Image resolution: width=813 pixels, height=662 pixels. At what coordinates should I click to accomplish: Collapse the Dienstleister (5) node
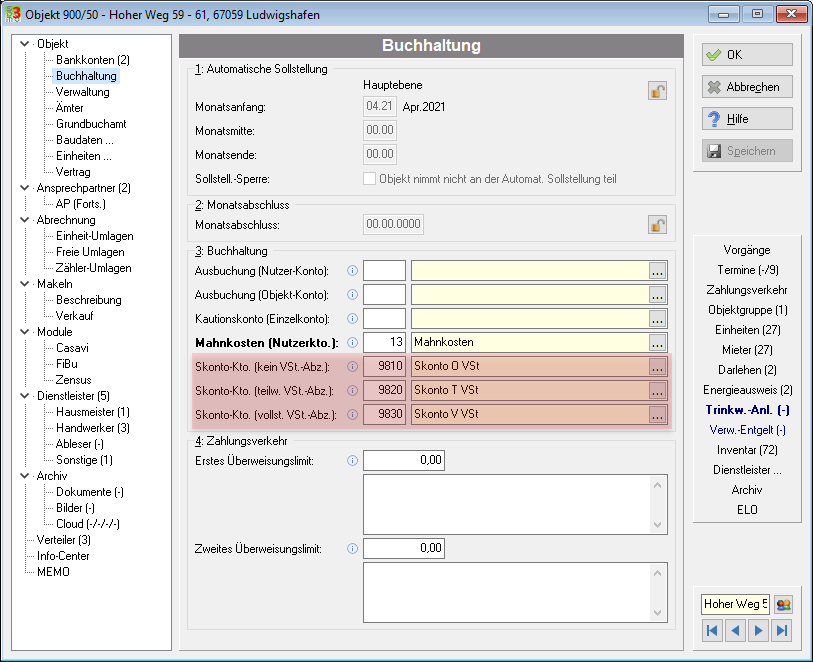pyautogui.click(x=24, y=396)
